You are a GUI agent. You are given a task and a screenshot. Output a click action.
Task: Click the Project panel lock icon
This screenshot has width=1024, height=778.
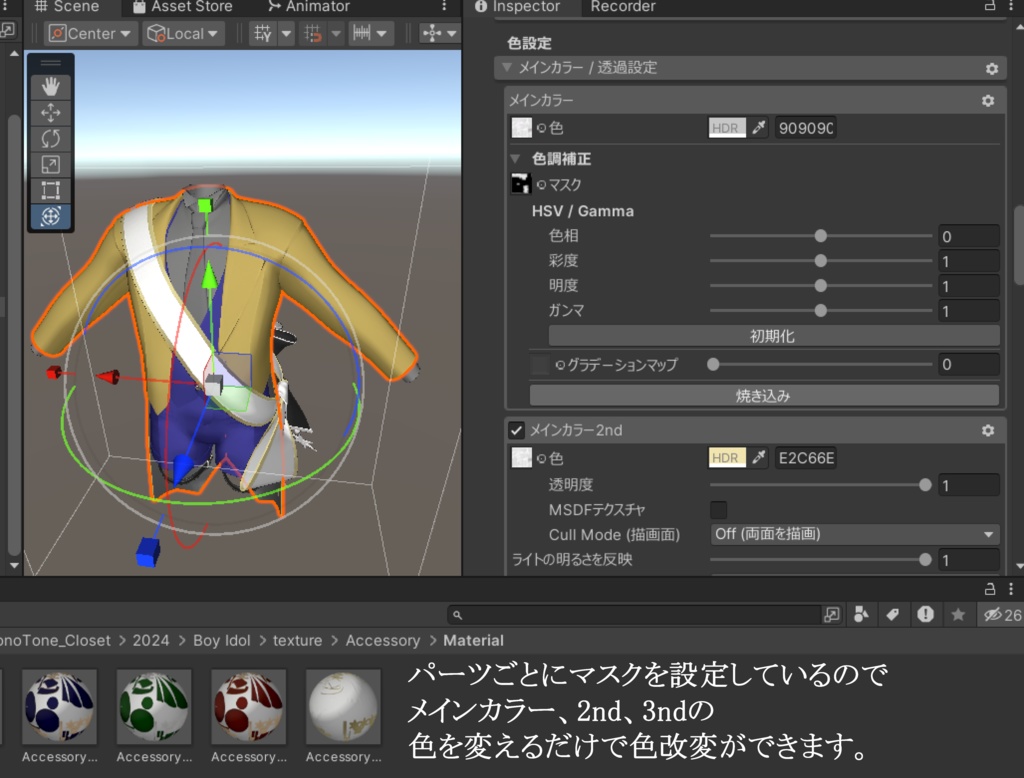(x=990, y=589)
